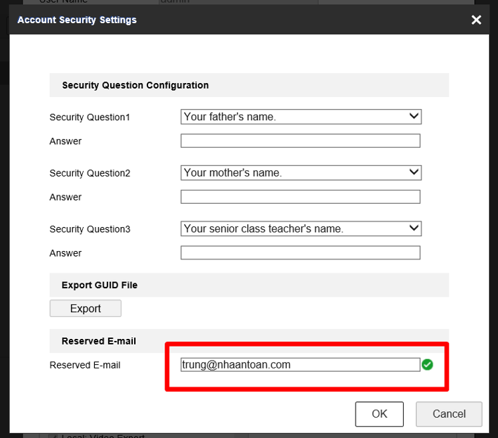Click the Security Question2 label

(90, 173)
